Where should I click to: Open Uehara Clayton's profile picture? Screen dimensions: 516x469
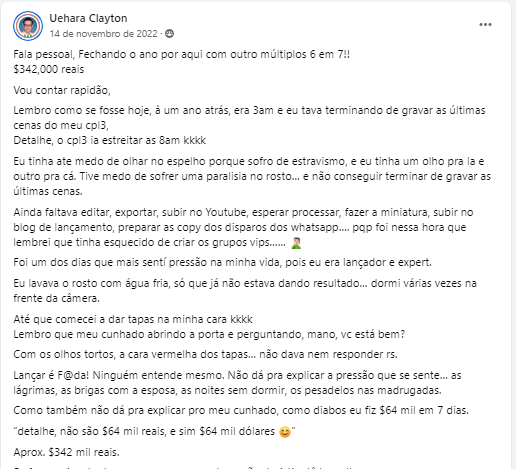28,26
